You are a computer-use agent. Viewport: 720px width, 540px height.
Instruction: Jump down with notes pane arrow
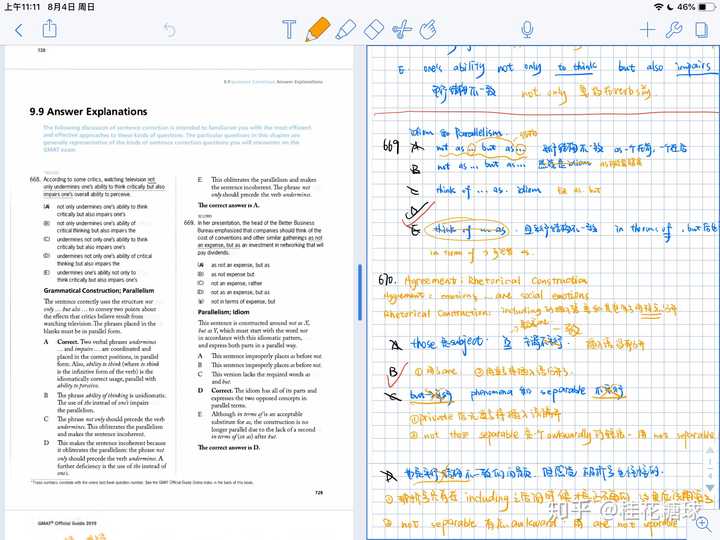pyautogui.click(x=710, y=487)
